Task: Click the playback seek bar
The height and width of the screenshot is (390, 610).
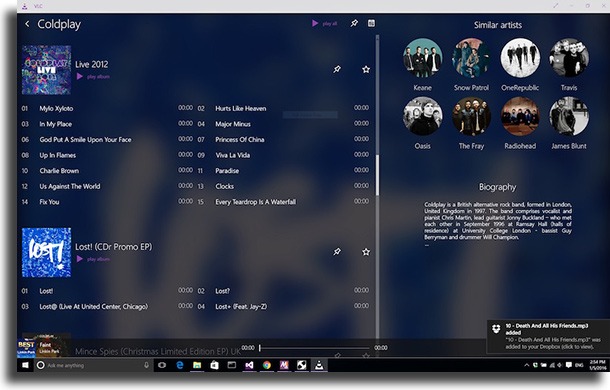Action: 314,348
